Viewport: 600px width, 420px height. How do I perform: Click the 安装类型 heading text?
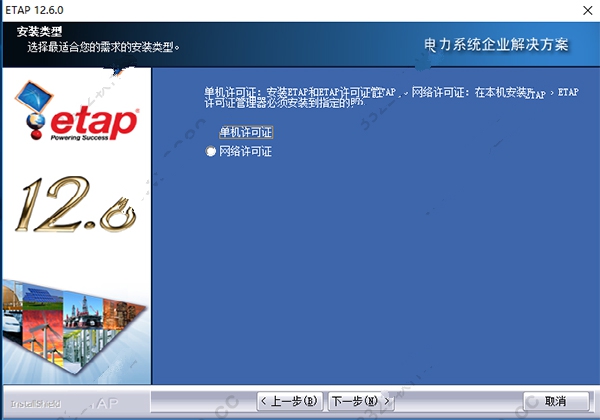(39, 31)
